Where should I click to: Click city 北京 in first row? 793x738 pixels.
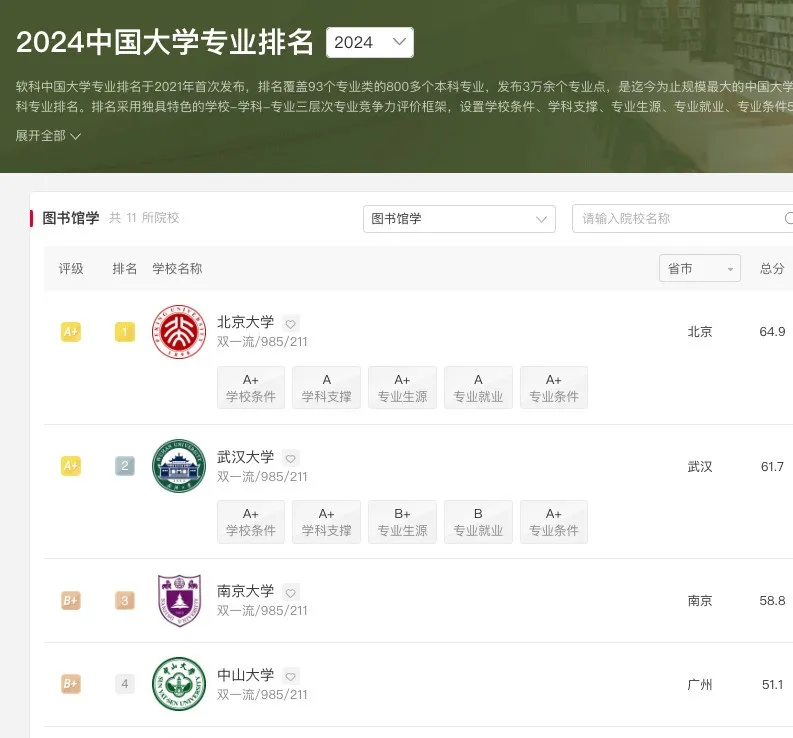coord(700,332)
